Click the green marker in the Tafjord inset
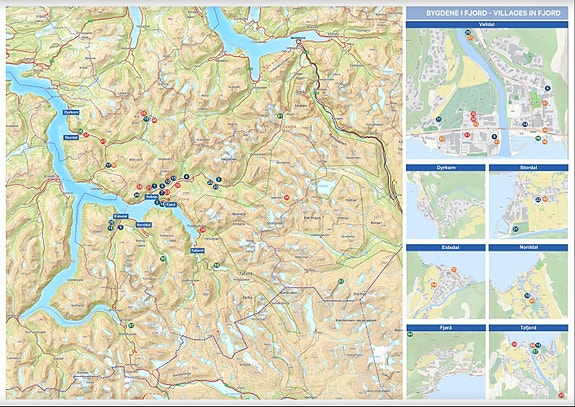This screenshot has height=407, width=575. point(536,351)
